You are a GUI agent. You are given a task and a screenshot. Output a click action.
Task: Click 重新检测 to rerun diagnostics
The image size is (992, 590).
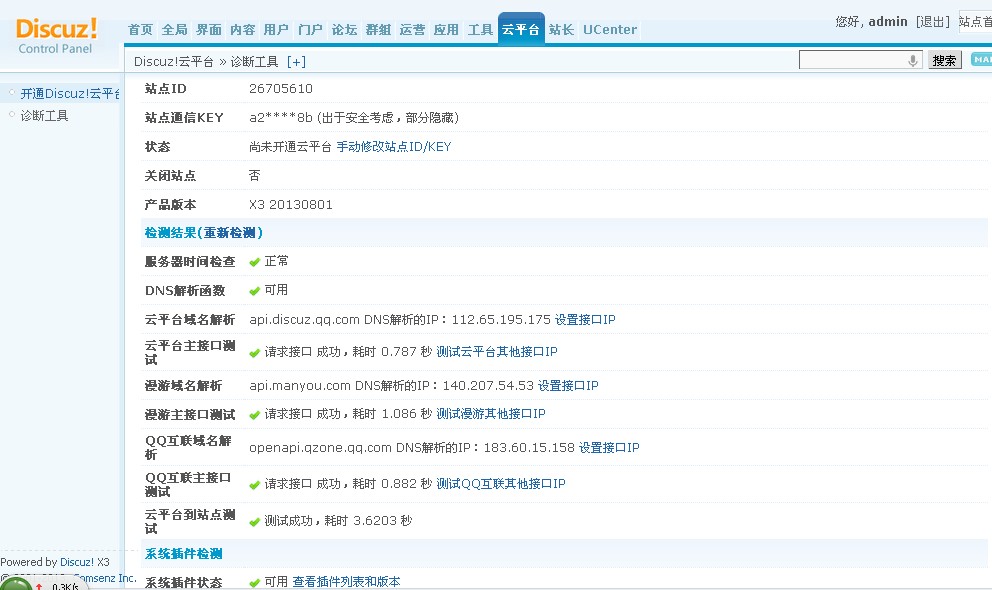pos(230,233)
